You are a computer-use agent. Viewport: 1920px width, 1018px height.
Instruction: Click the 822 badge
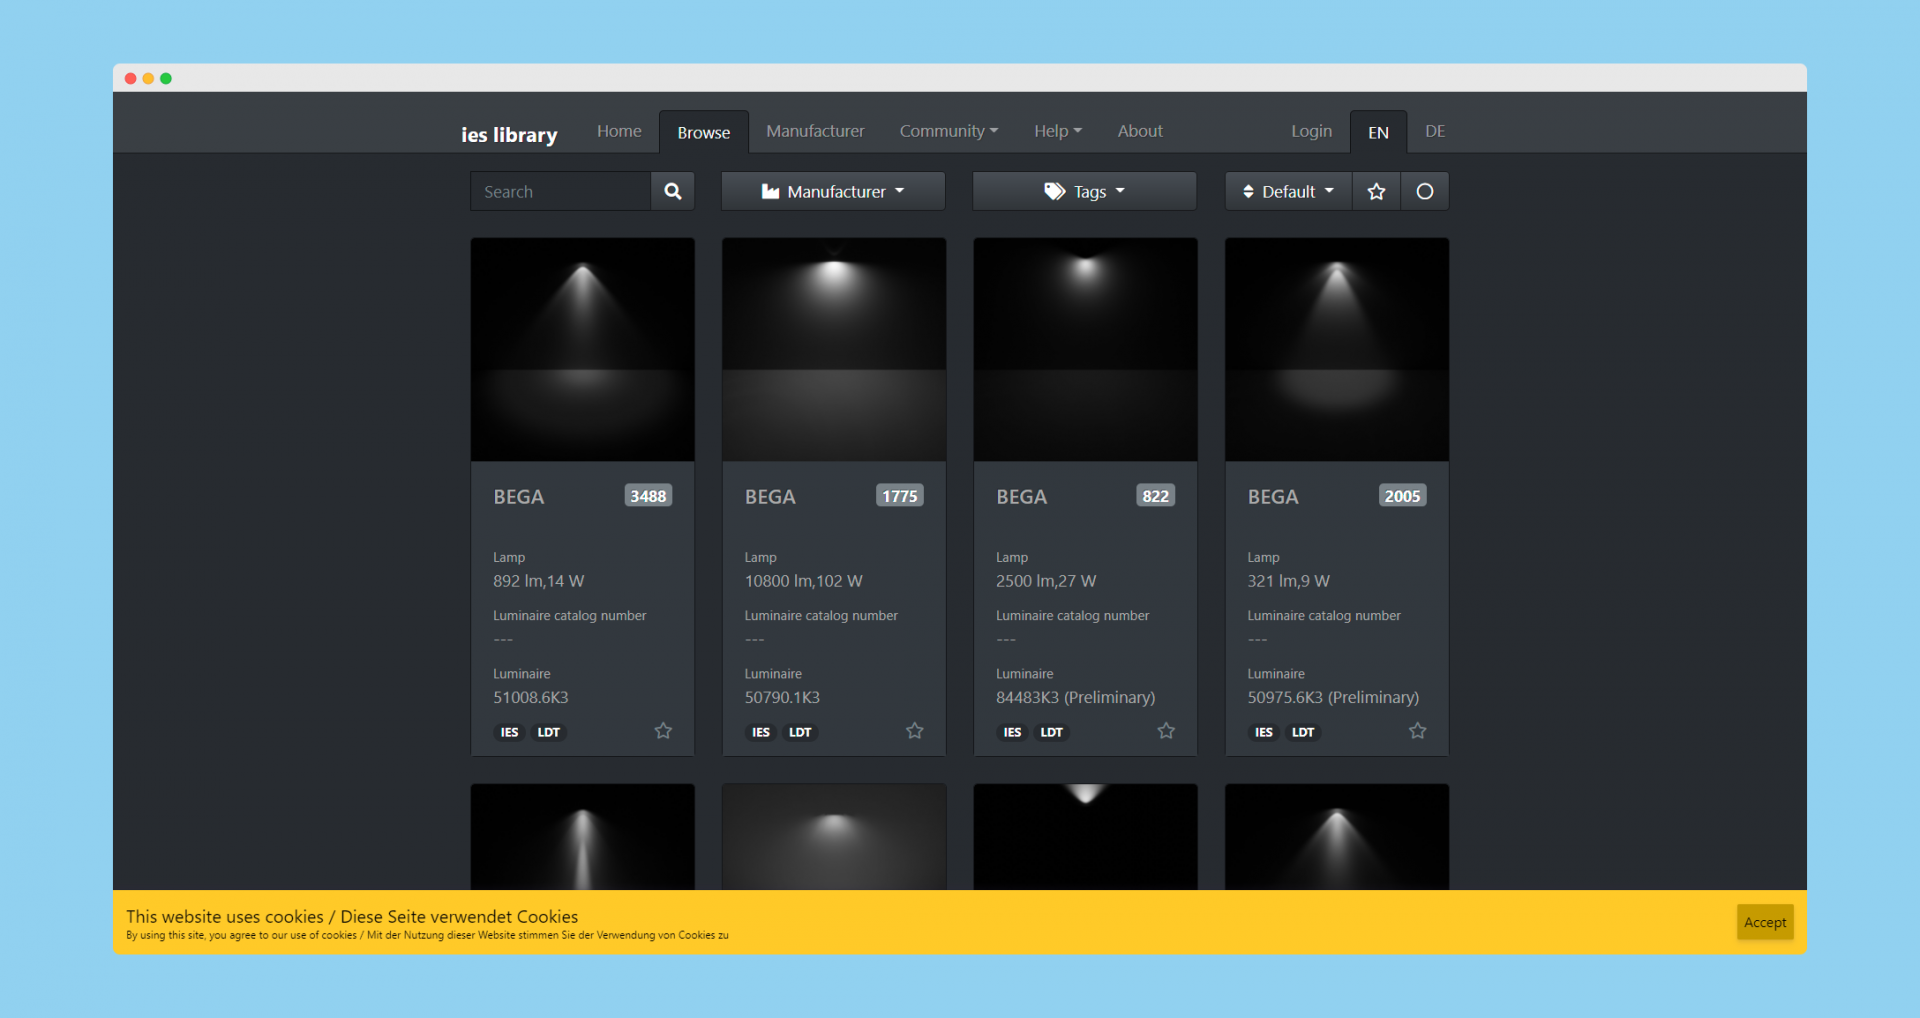1155,496
